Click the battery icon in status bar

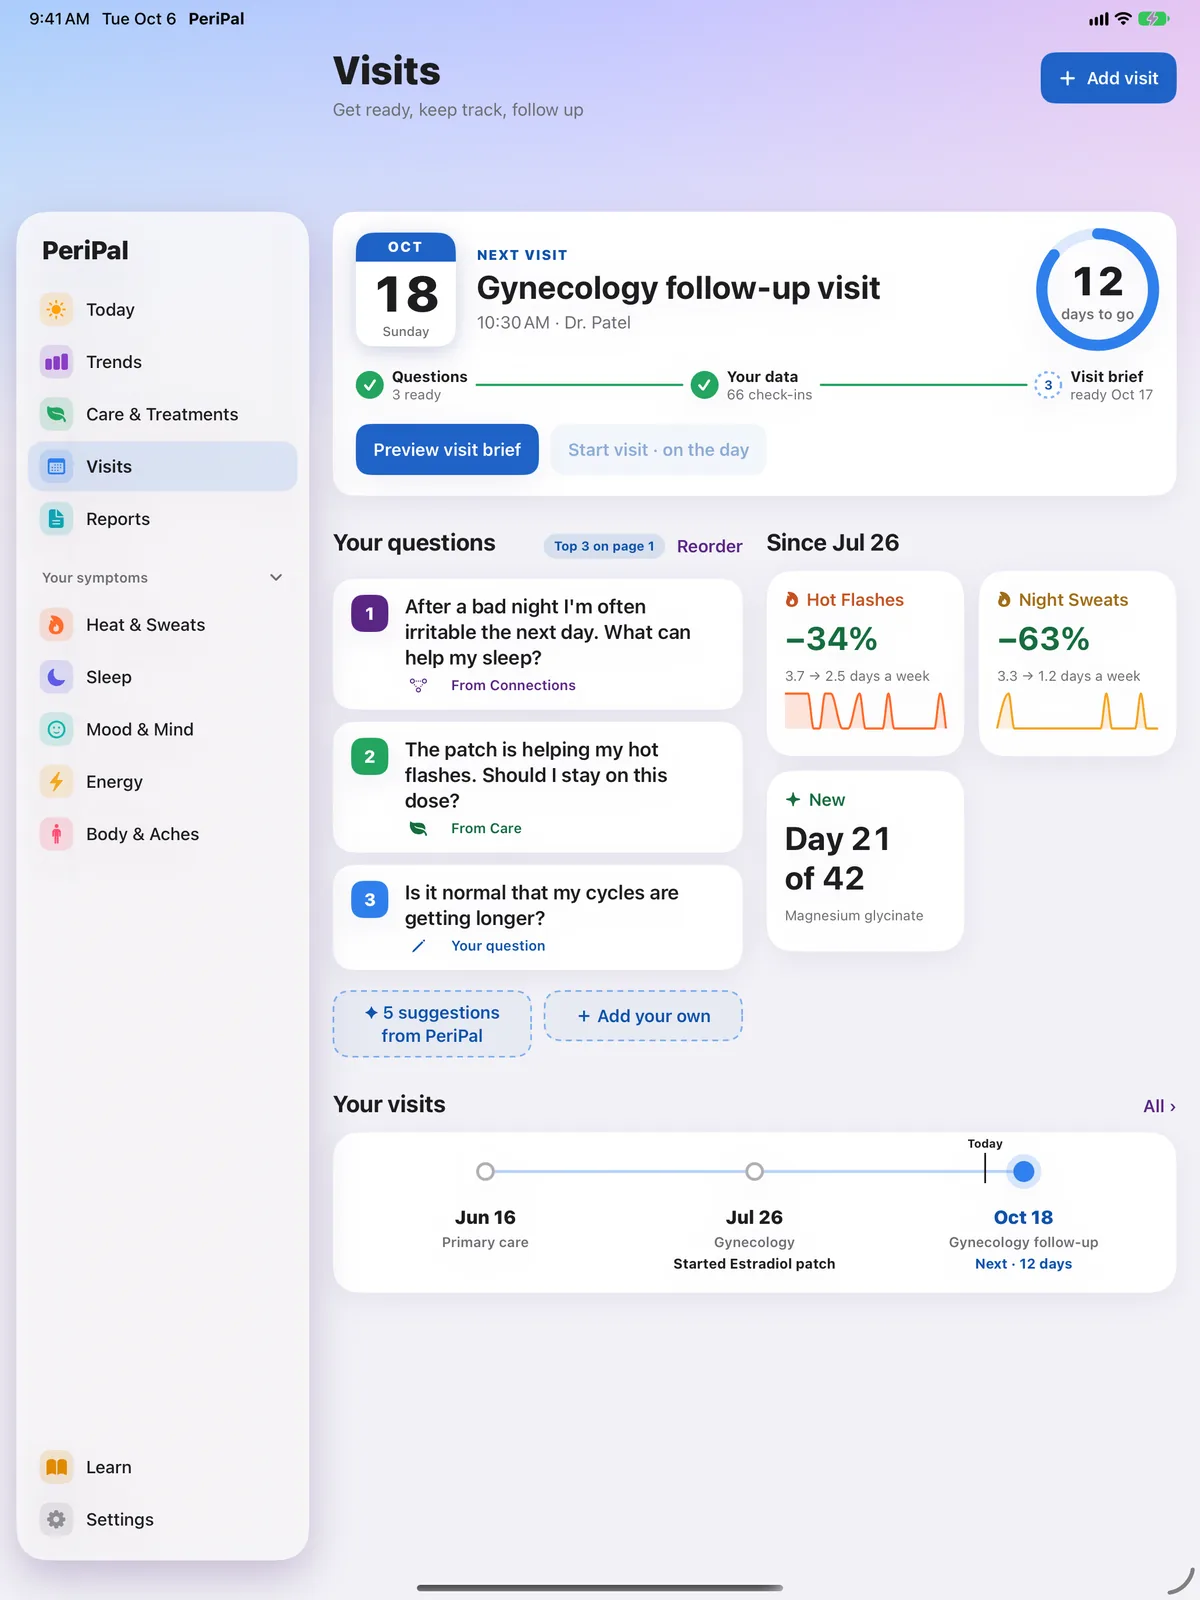[x=1153, y=19]
